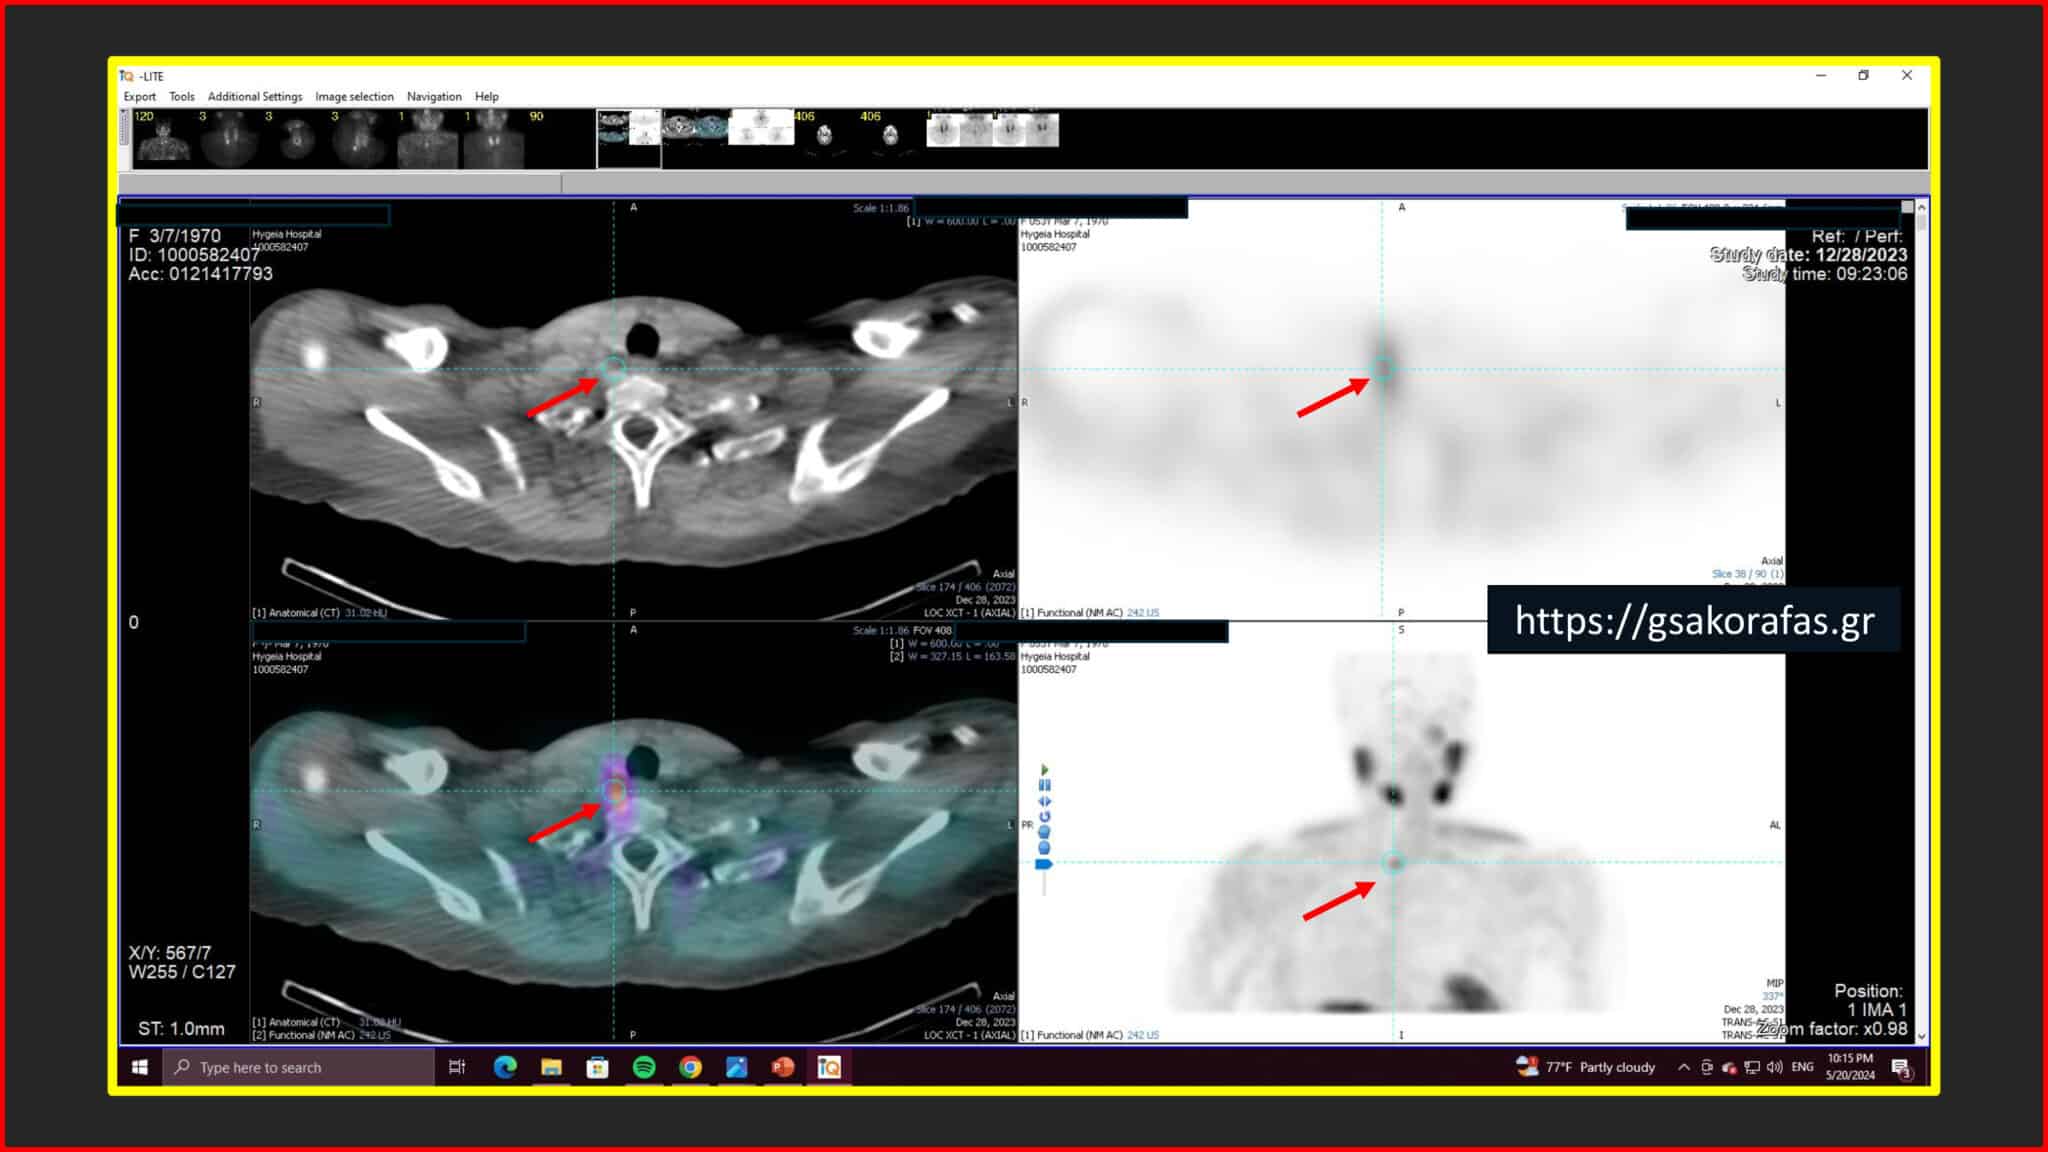Open the Export menu

tap(139, 97)
